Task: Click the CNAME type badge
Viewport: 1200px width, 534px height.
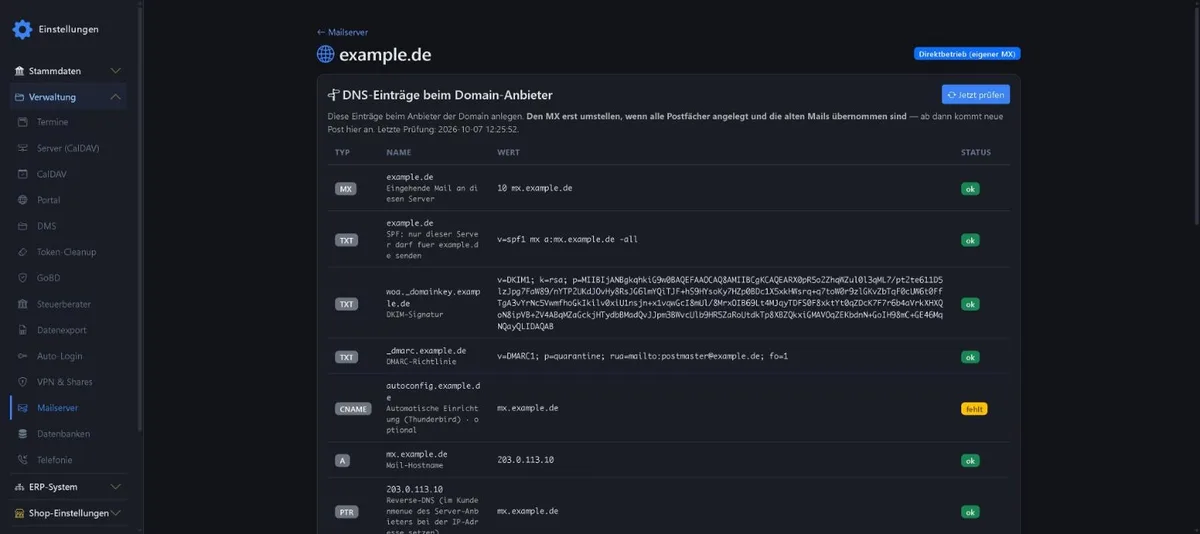Action: 352,409
